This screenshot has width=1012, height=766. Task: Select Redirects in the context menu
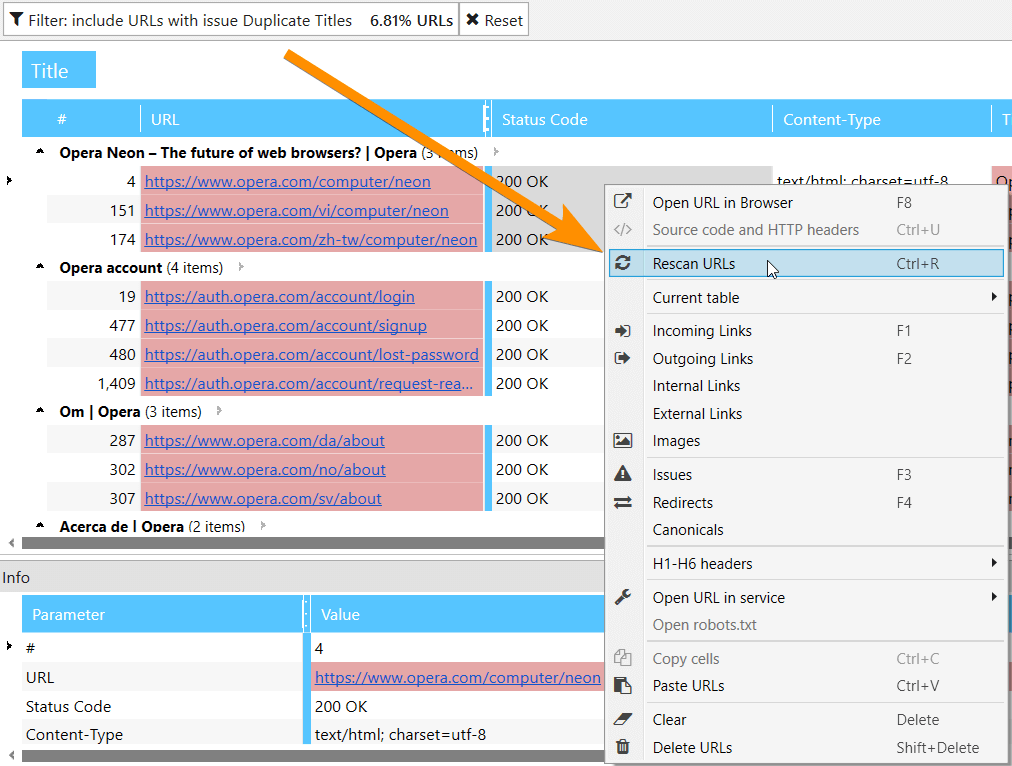[806, 503]
